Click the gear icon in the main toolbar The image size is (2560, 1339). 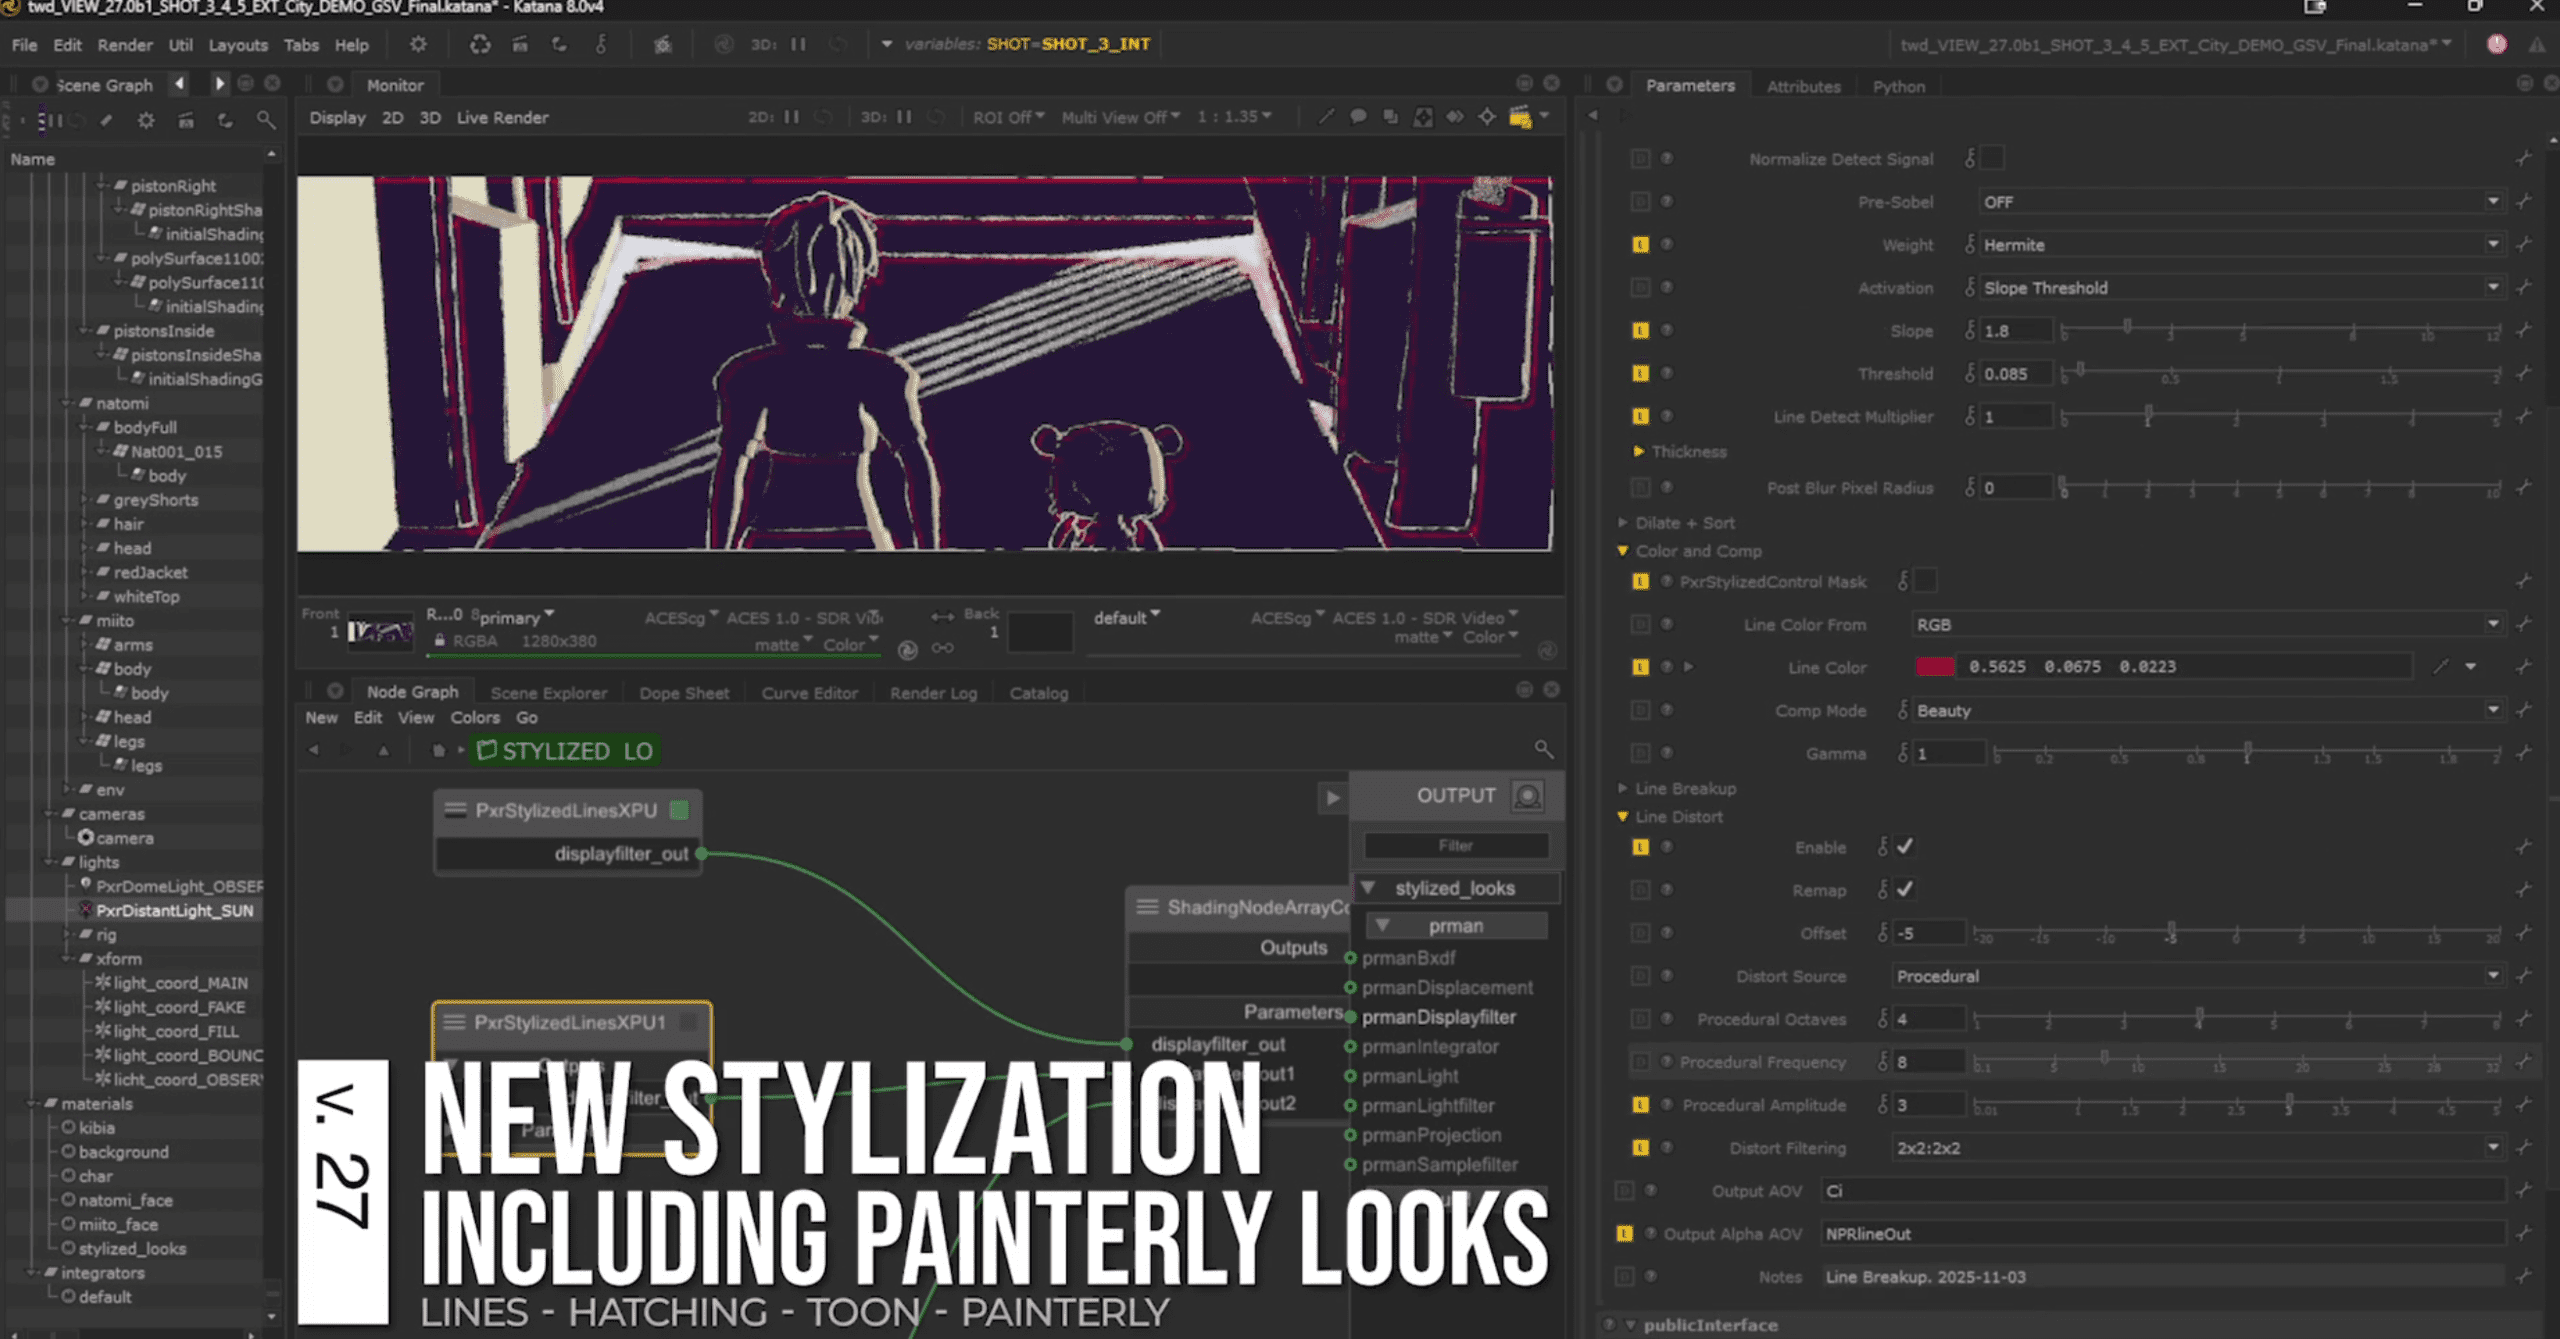(418, 45)
